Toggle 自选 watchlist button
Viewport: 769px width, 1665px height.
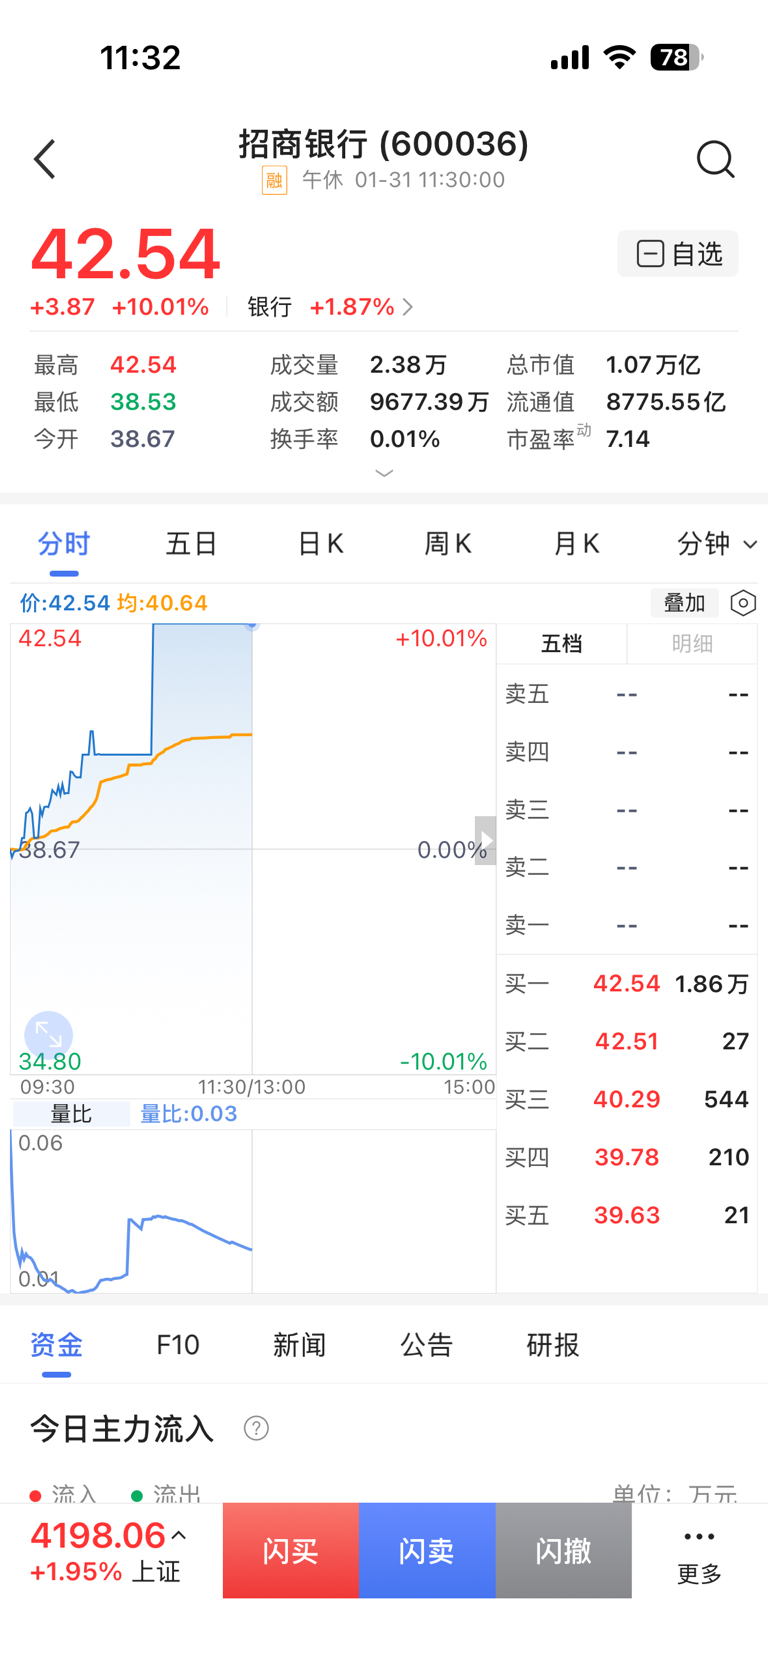pos(678,254)
